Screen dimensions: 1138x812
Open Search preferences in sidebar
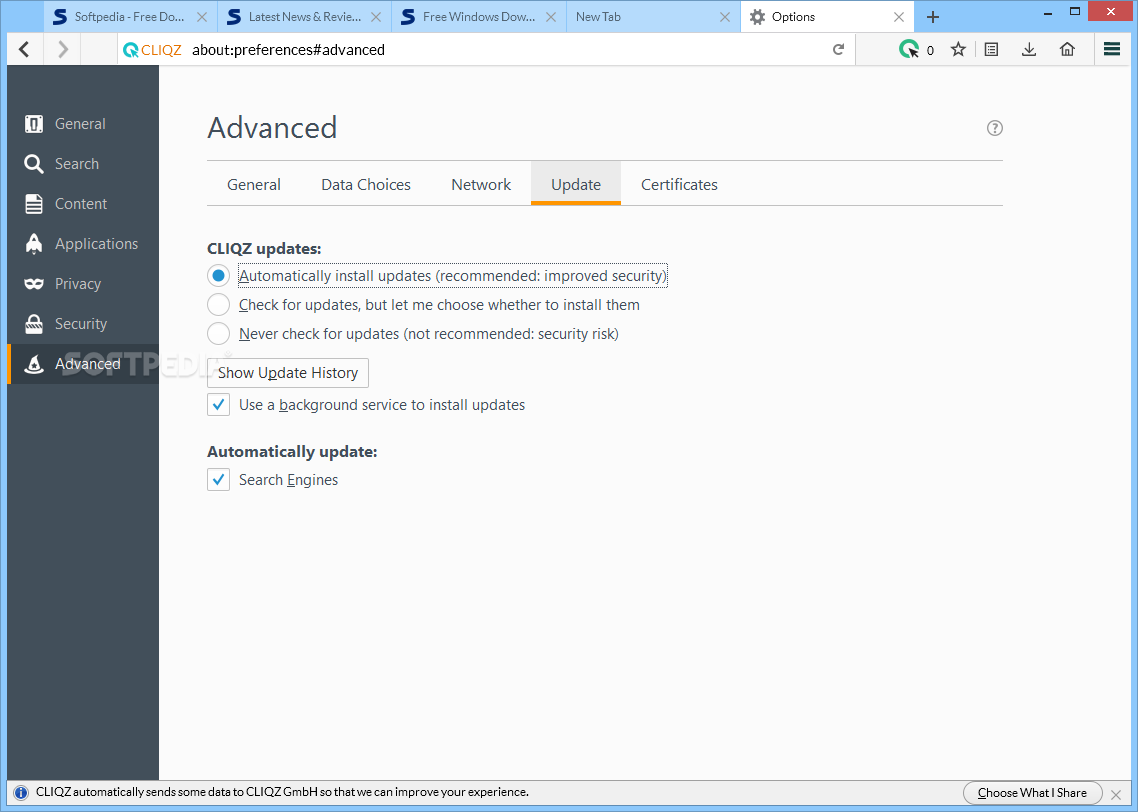(x=84, y=164)
